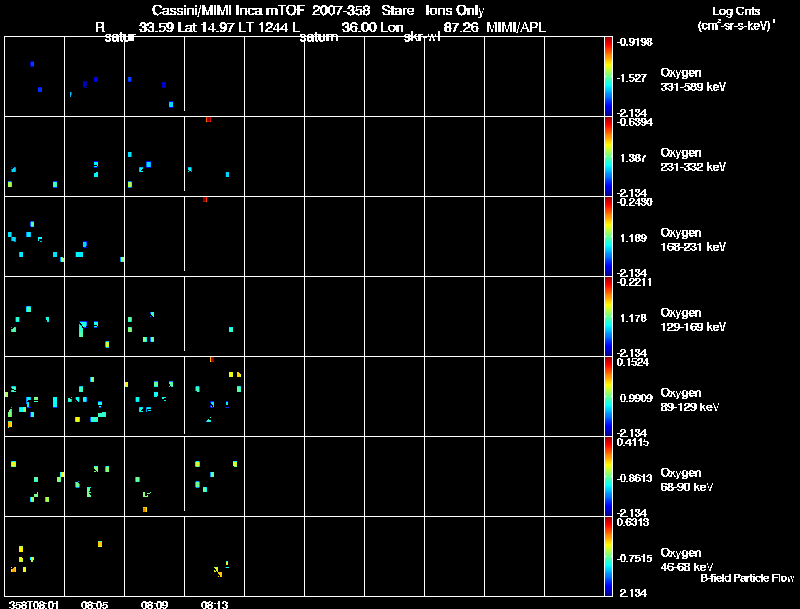Pick the Oxygen 46-68 keV color bar

[x=608, y=556]
